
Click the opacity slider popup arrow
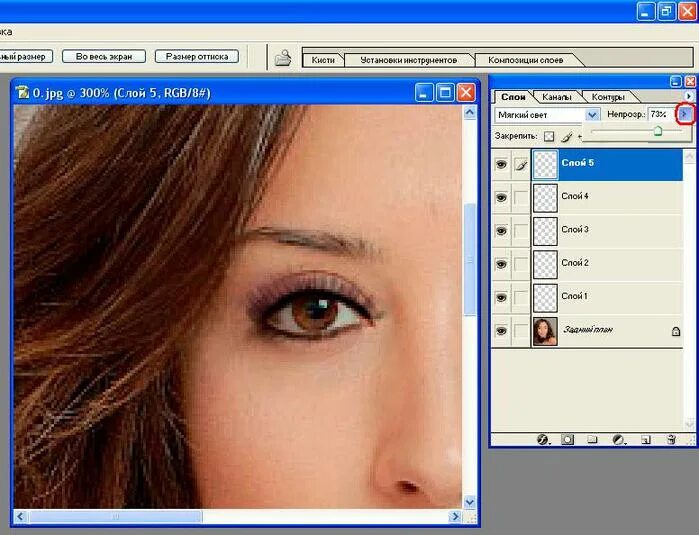tap(684, 114)
